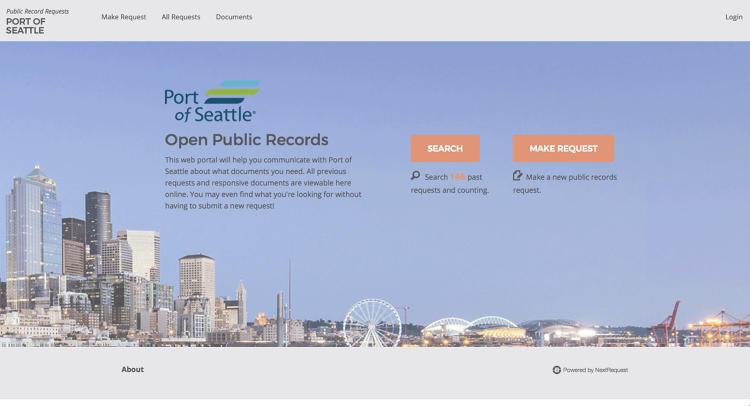Click the 'Public Record Requests' header caption

37,11
